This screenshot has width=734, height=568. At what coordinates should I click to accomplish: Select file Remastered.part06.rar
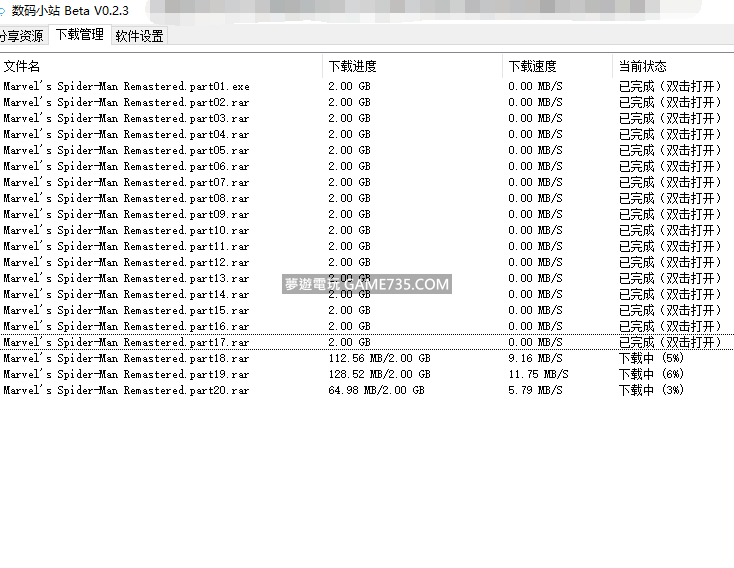(x=126, y=166)
